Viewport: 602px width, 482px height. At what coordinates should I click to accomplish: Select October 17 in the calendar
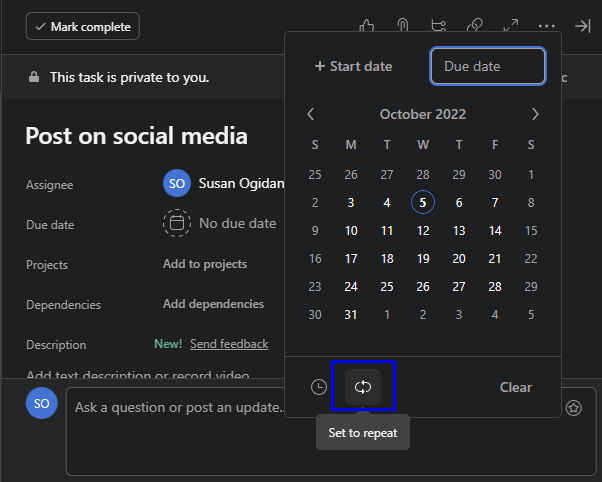coord(351,258)
